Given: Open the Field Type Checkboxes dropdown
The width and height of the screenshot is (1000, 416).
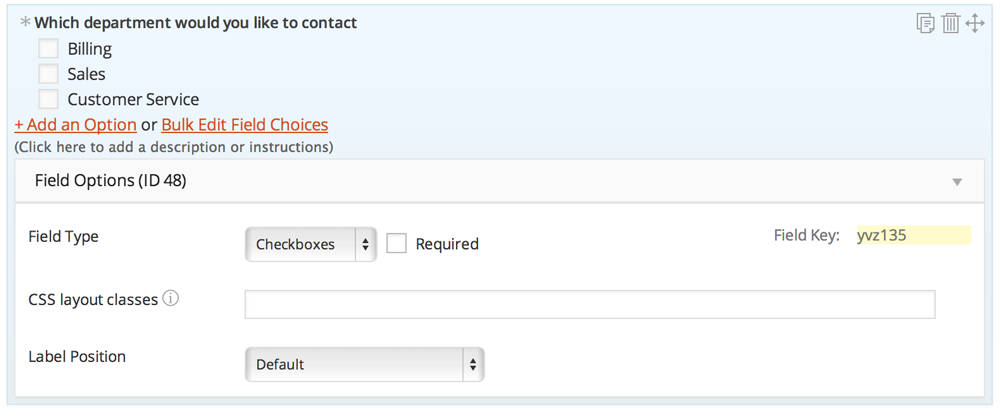Looking at the screenshot, I should (310, 243).
